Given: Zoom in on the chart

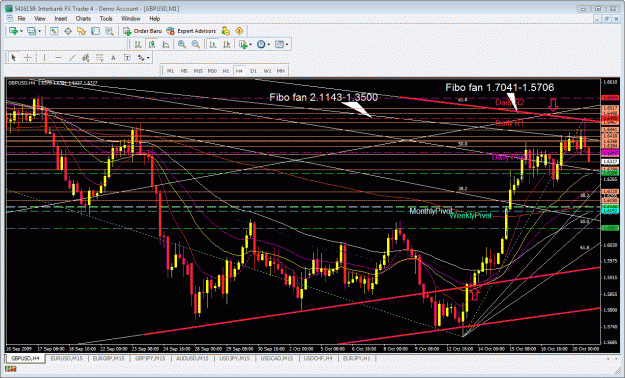Looking at the screenshot, I should tap(182, 45).
